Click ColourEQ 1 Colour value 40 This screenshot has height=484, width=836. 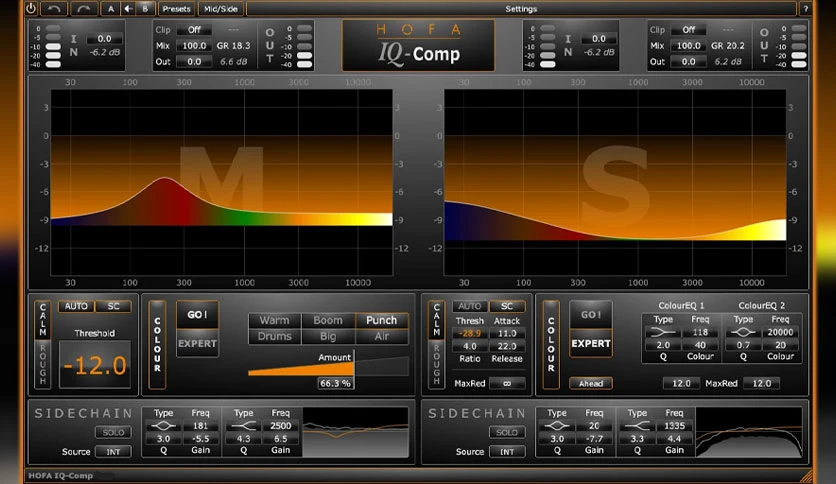tap(700, 345)
